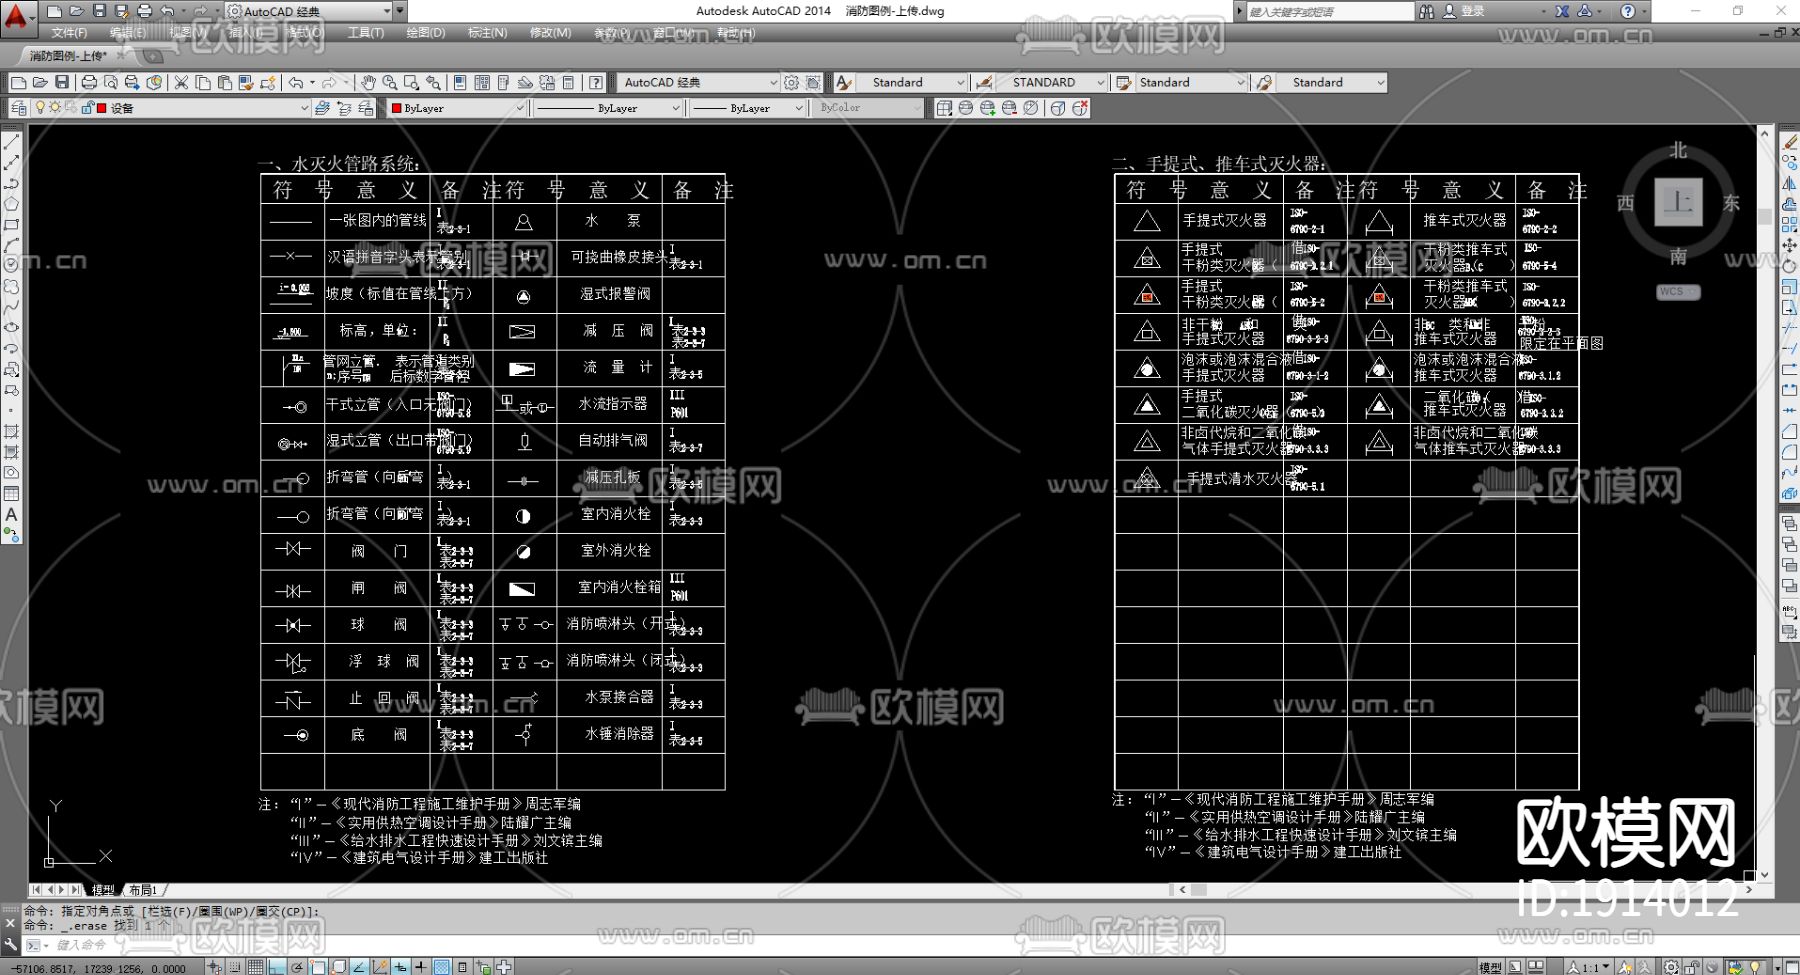Toggle Snap Mode in the status bar

(x=234, y=967)
